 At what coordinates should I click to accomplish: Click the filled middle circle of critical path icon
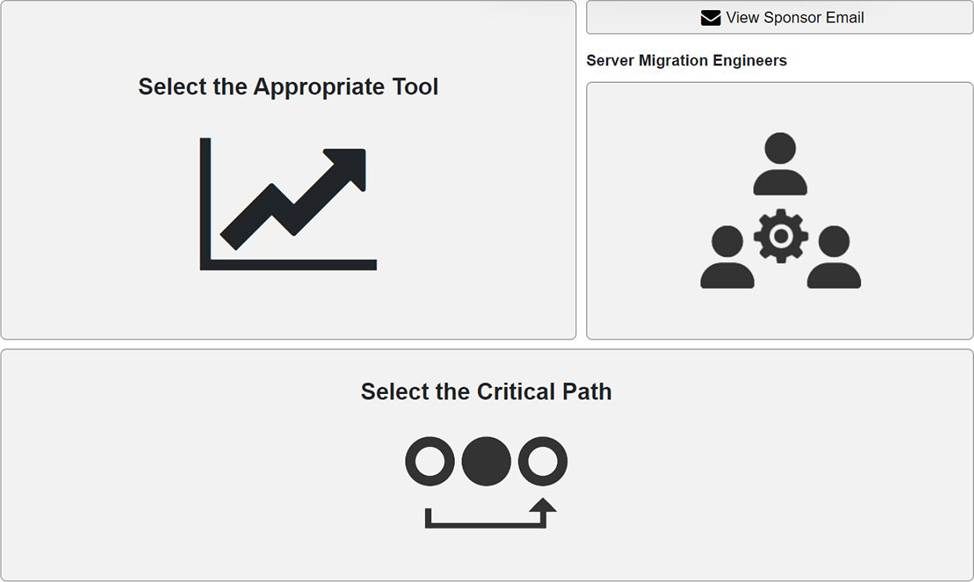point(486,462)
